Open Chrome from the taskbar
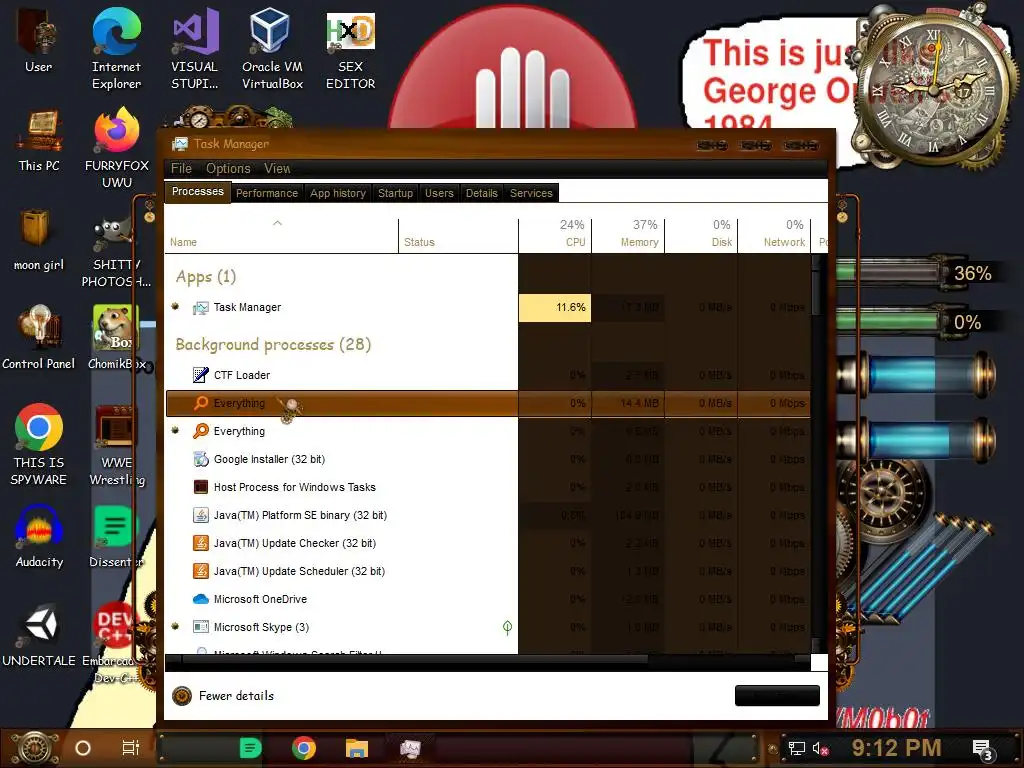This screenshot has width=1024, height=768. pyautogui.click(x=304, y=748)
